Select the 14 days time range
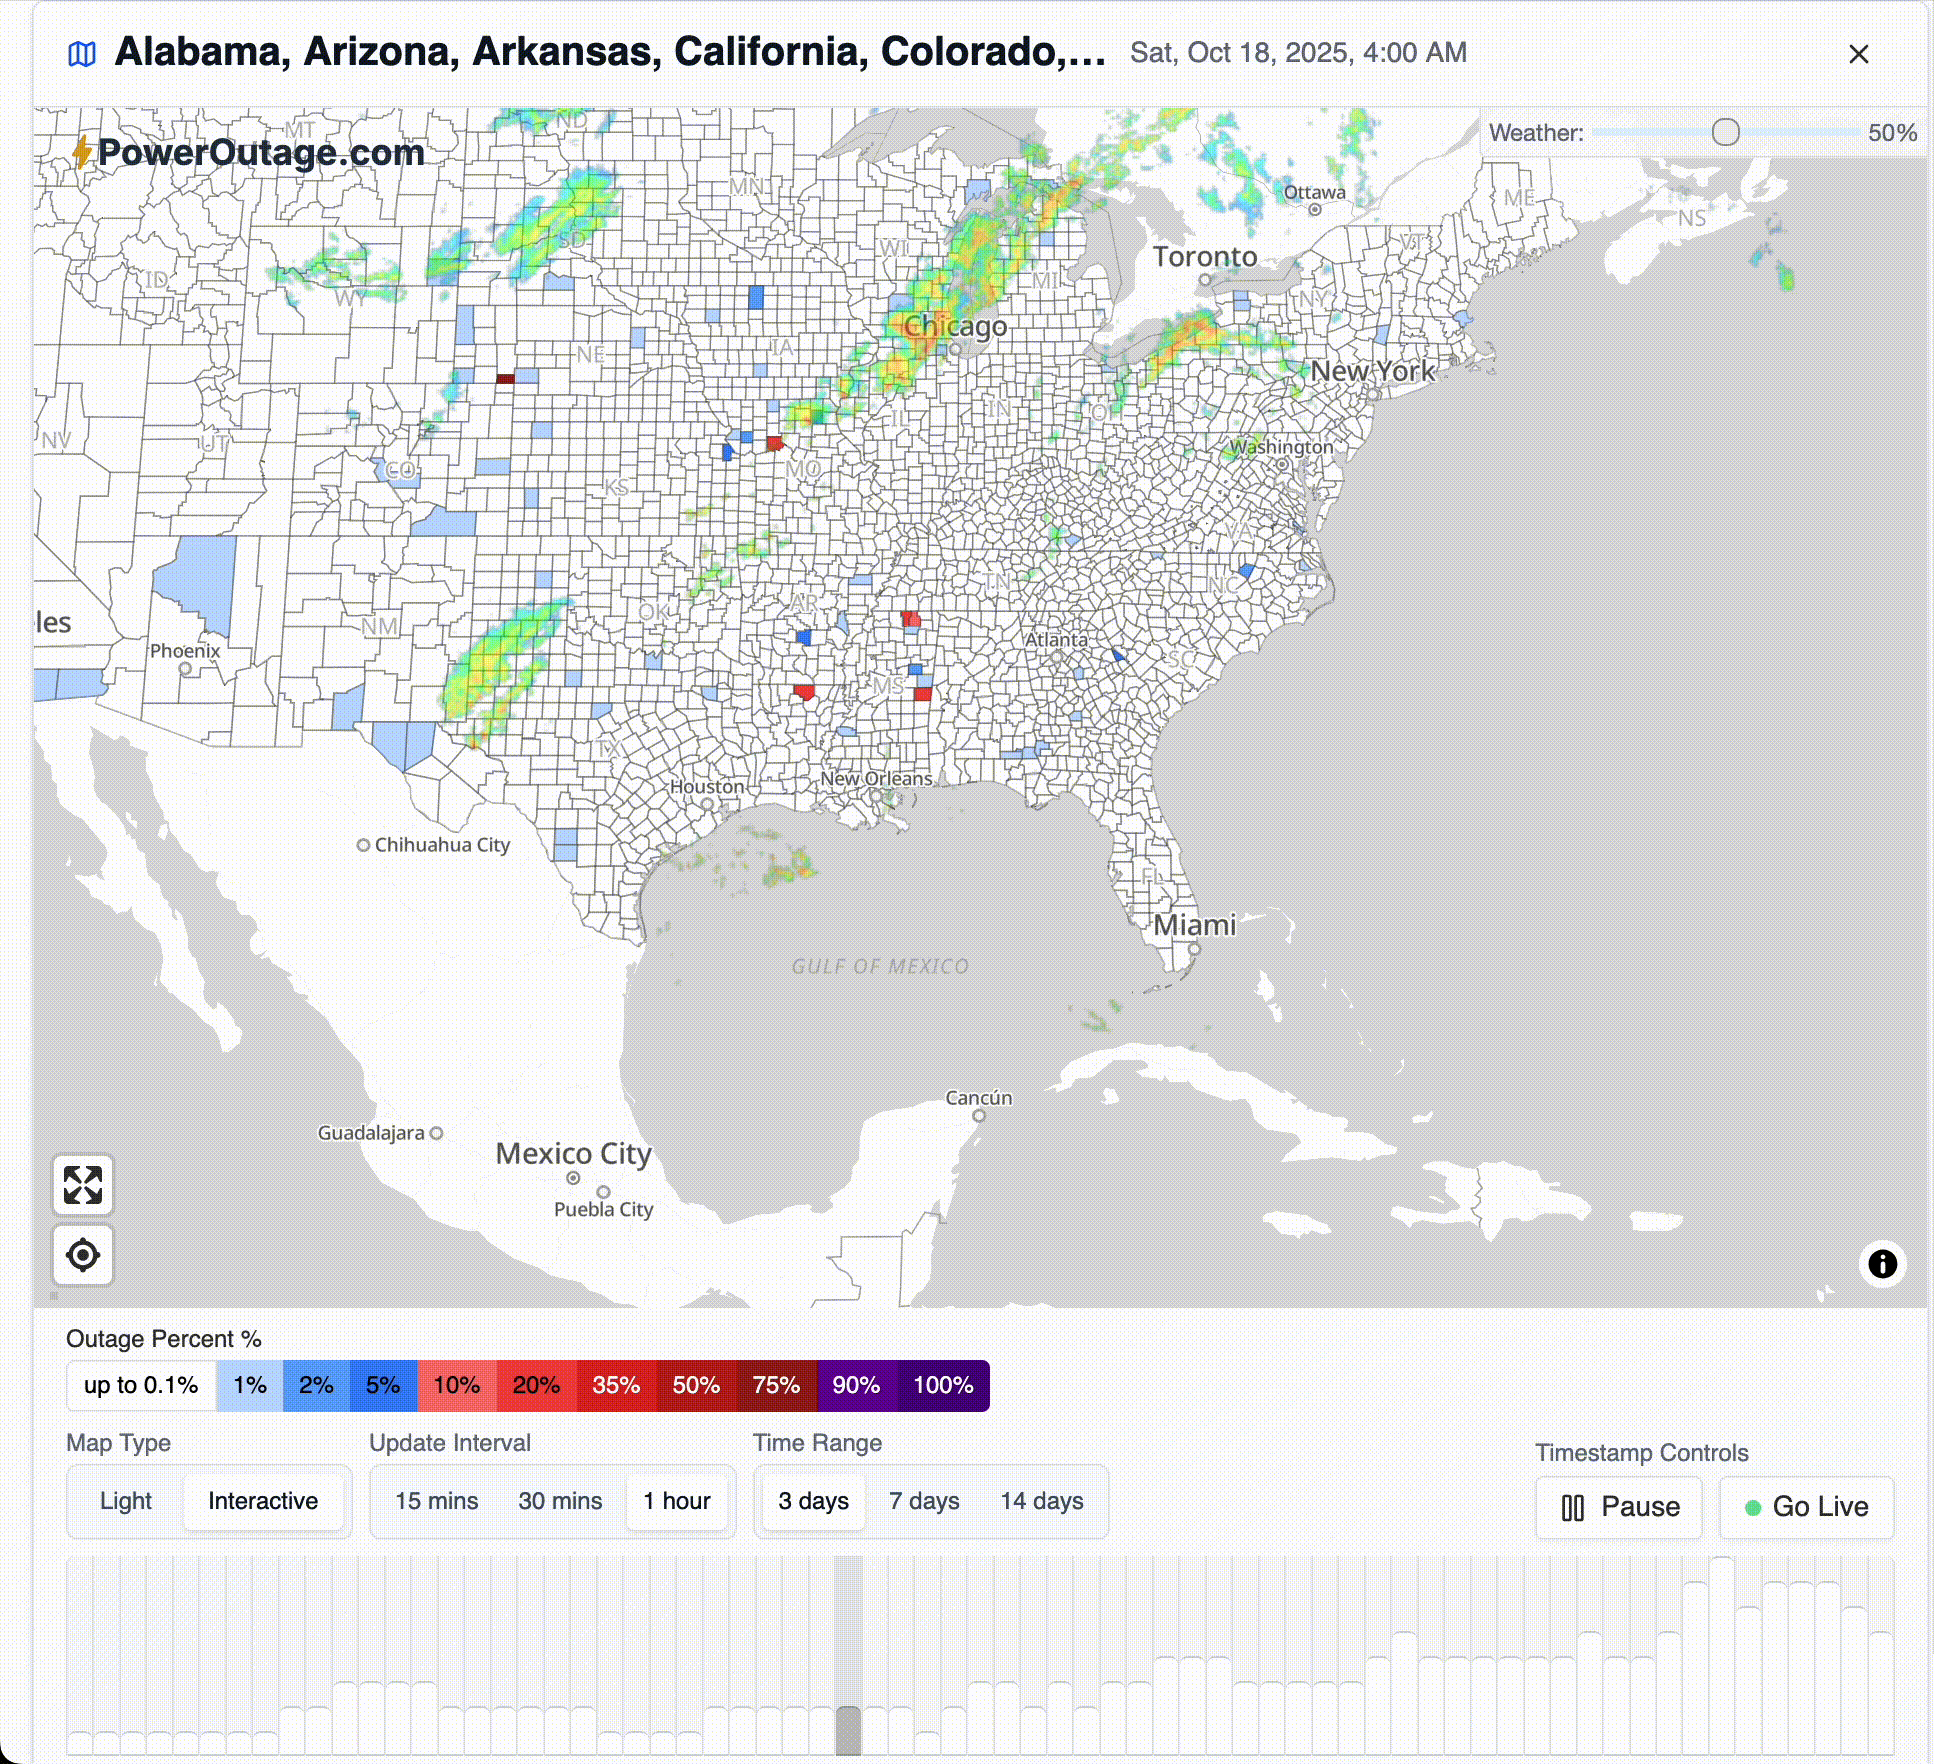Viewport: 1934px width, 1764px height. [1042, 1501]
